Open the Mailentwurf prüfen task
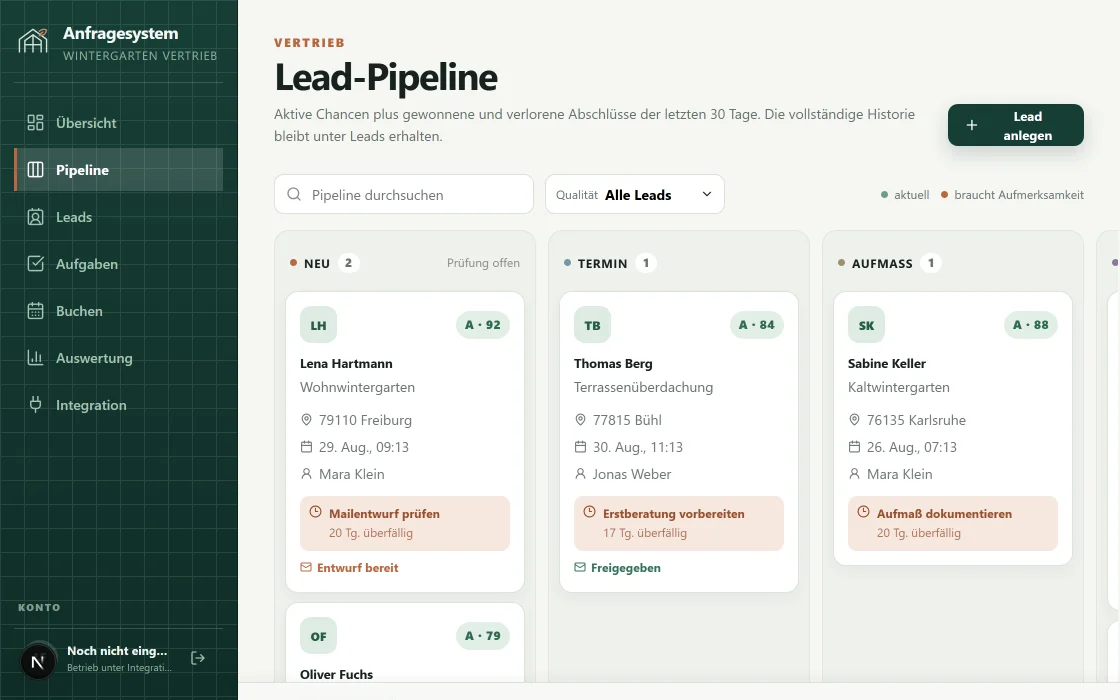Image resolution: width=1120 pixels, height=700 pixels. (x=405, y=524)
